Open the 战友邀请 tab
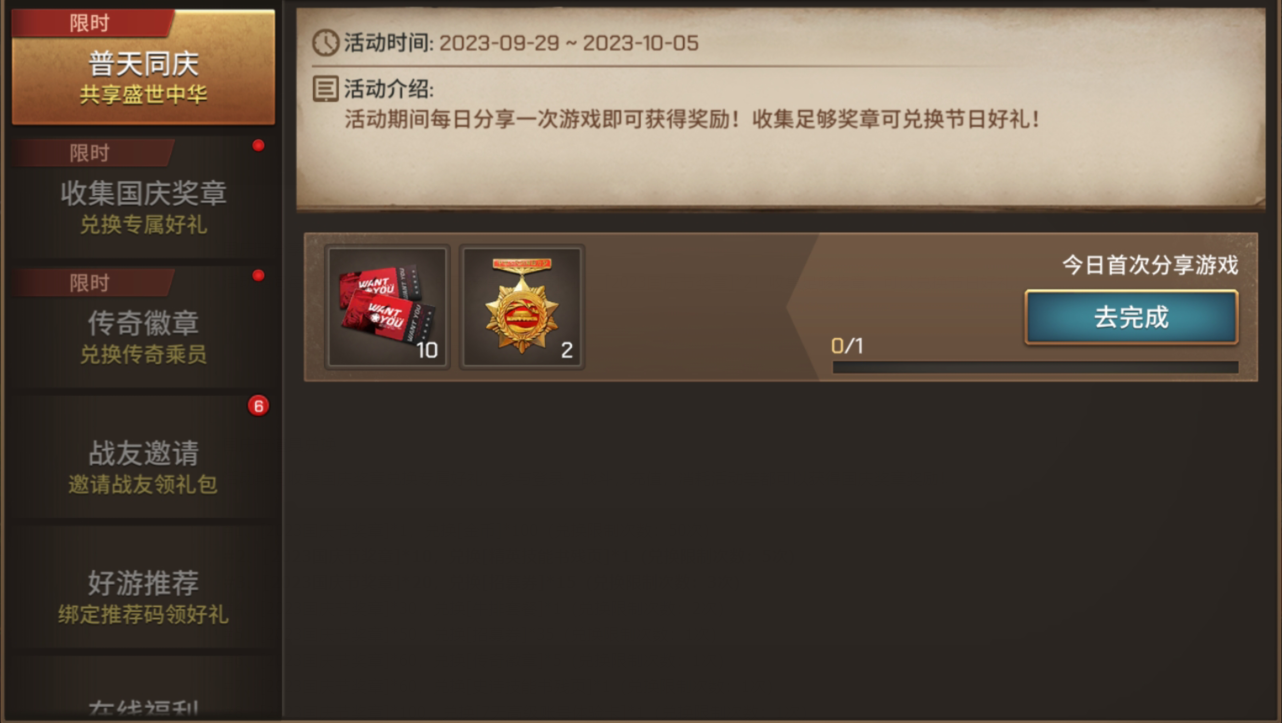1282x723 pixels. [143, 457]
